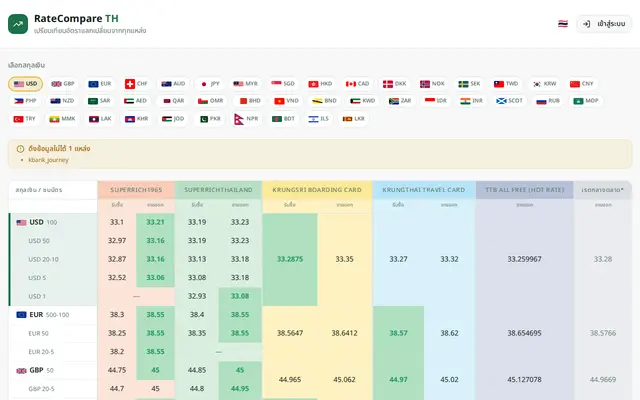This screenshot has height=400, width=640.
Task: Click the 33.2875 Krungsri USD rate
Action: pyautogui.click(x=290, y=259)
